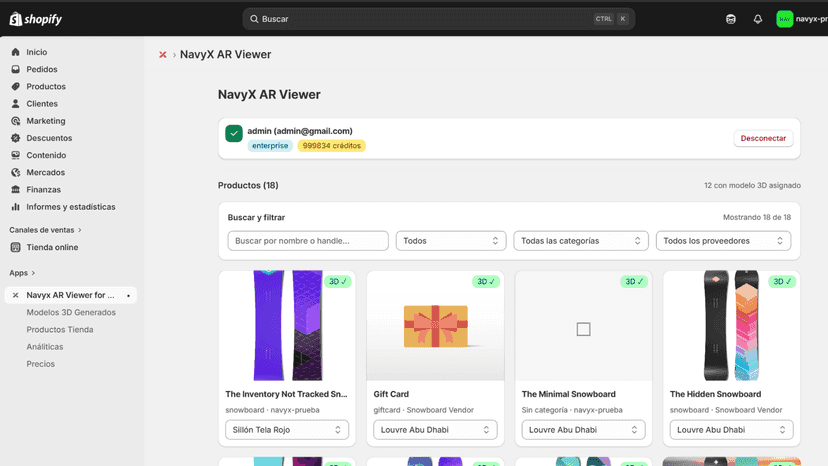Click the Desconectar button
The image size is (828, 466).
tap(763, 138)
